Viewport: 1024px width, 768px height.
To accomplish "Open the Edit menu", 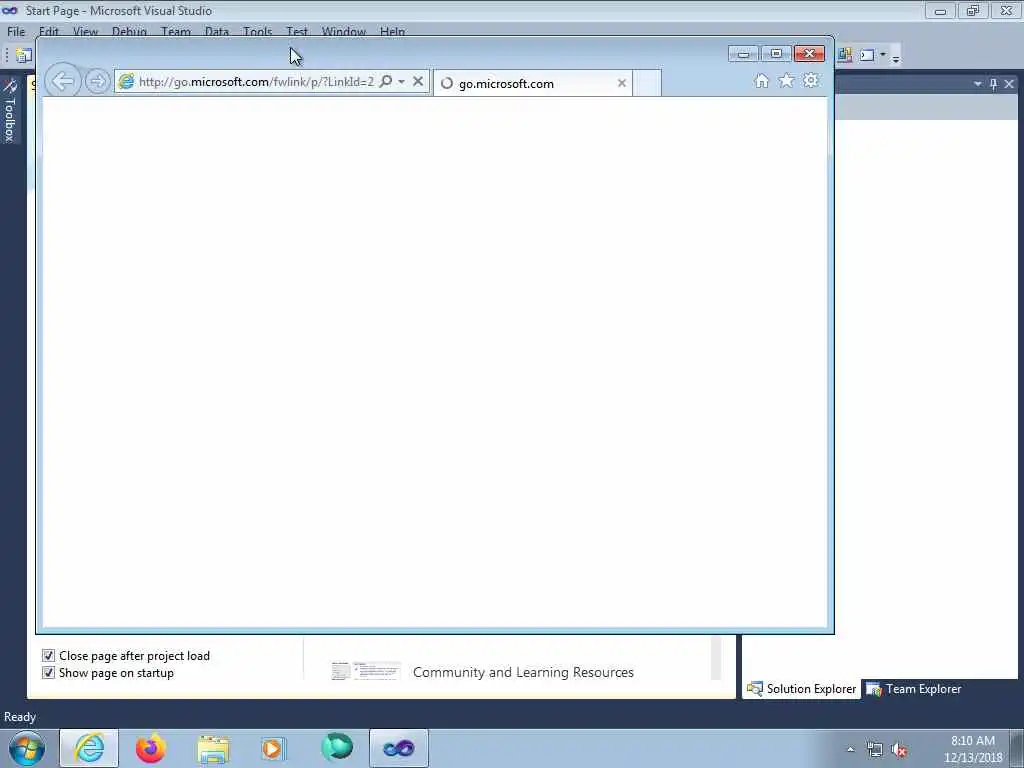I will [x=48, y=31].
